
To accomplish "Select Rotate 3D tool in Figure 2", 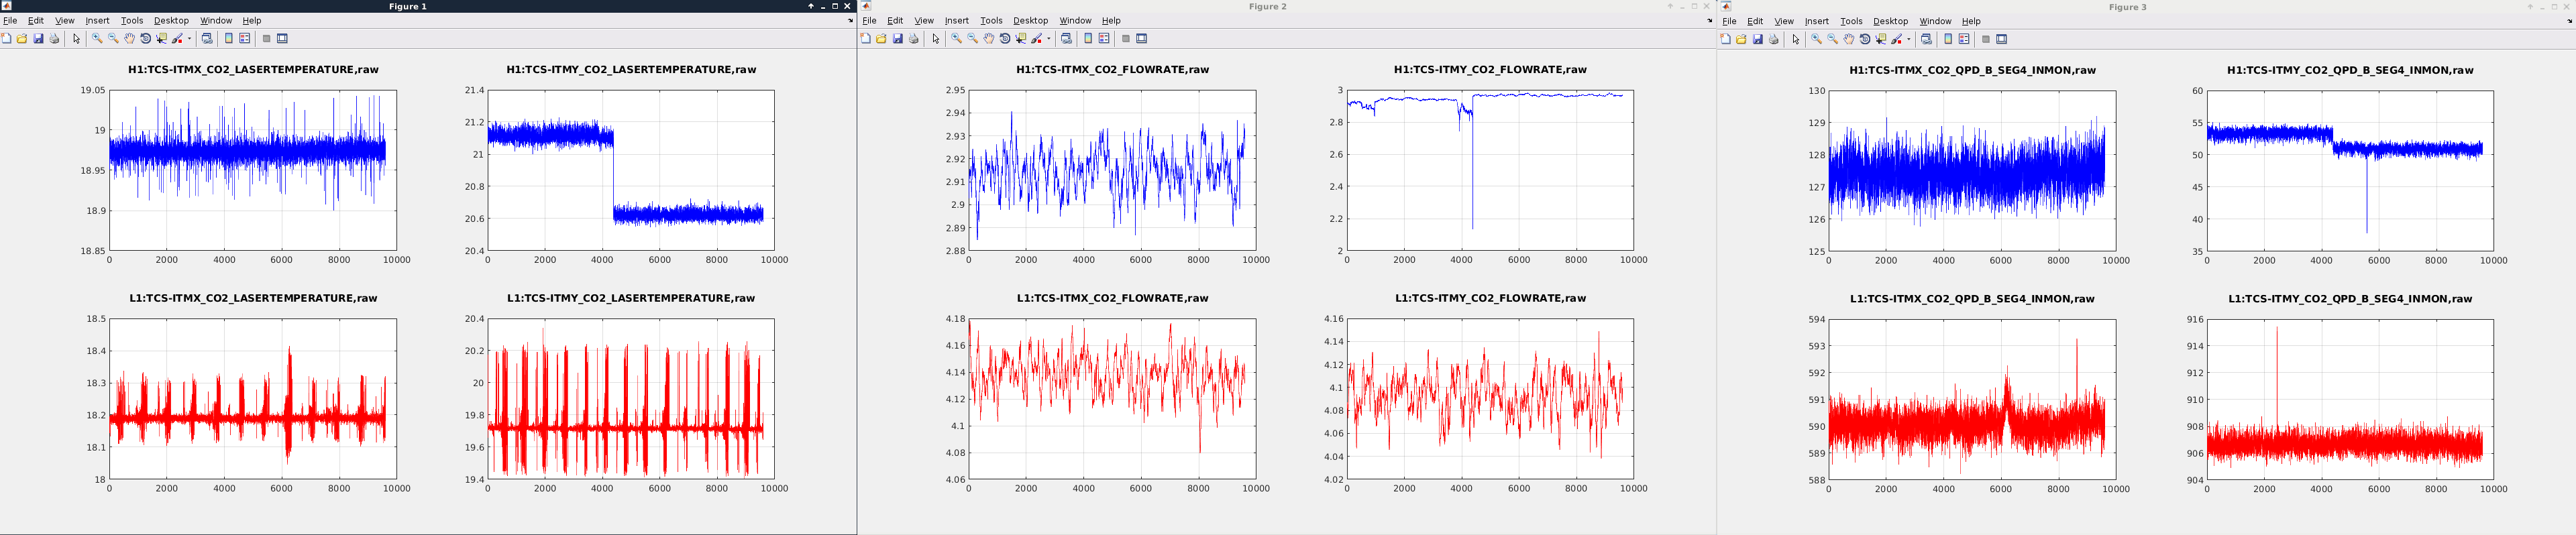I will [x=1005, y=39].
